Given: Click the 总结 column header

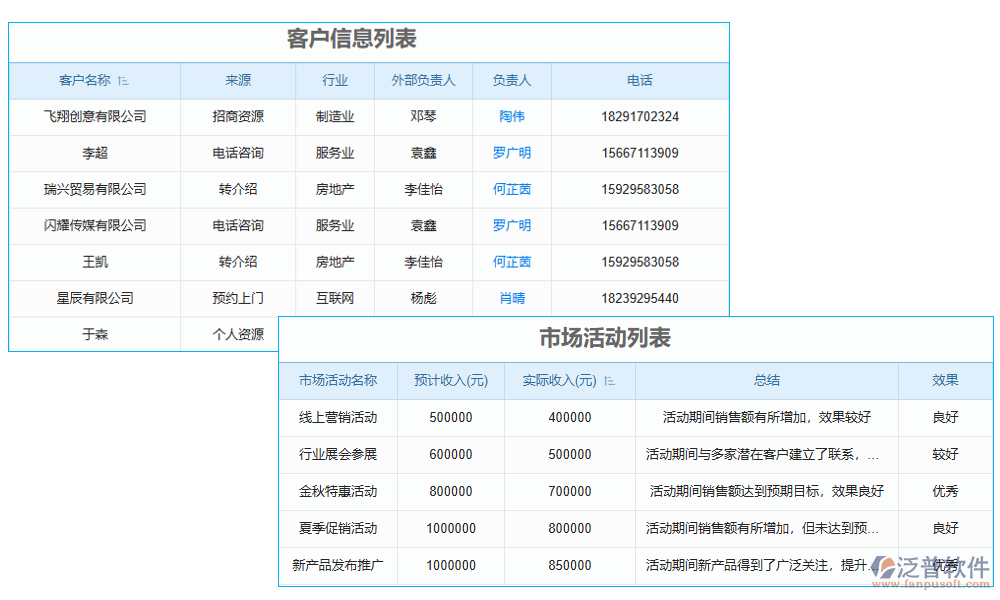Looking at the screenshot, I should tap(768, 381).
